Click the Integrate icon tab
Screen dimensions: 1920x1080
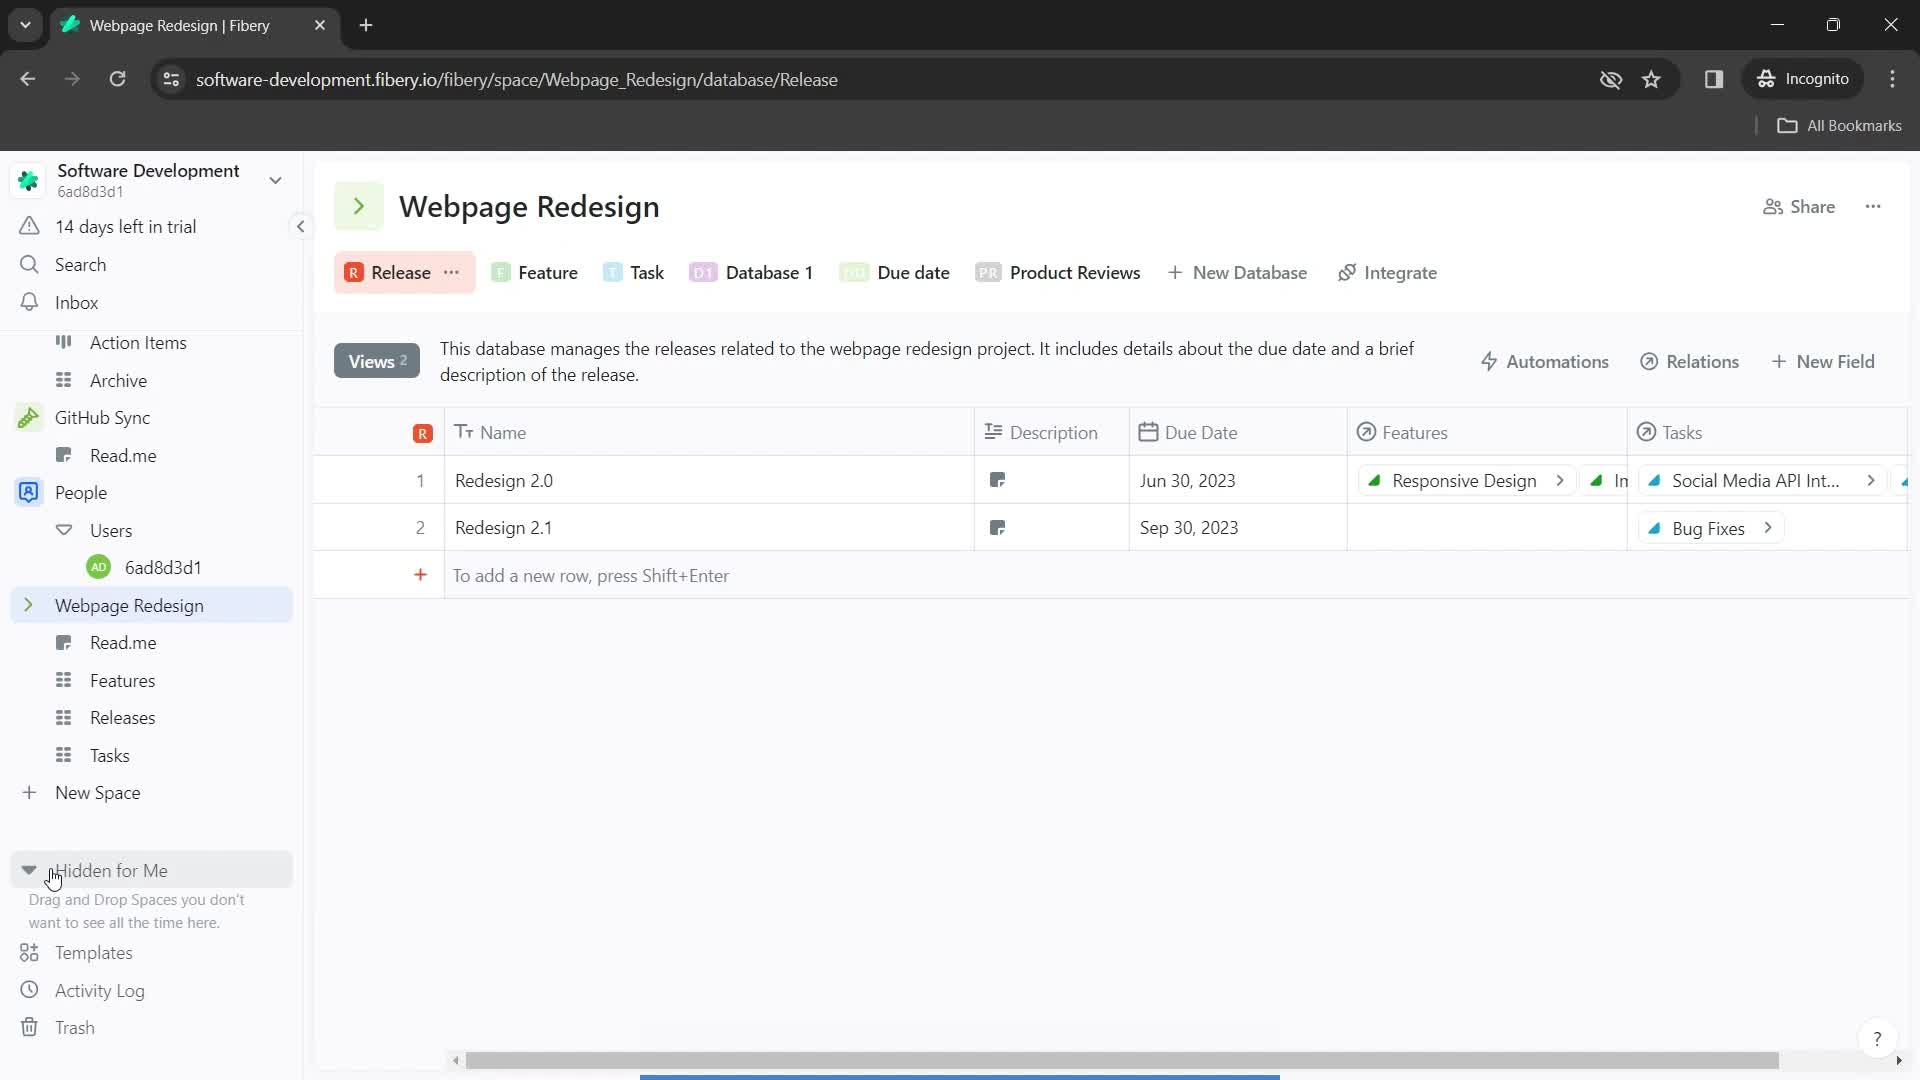click(x=1348, y=272)
